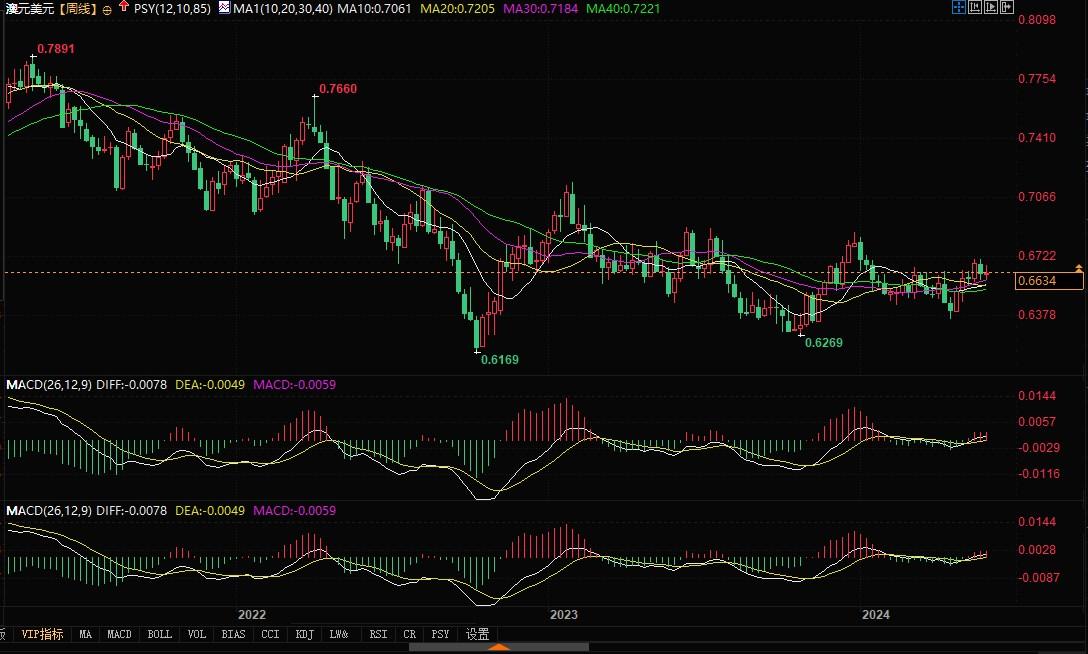Switch to the KDJ indicator tab
The image size is (1088, 654).
click(x=303, y=634)
